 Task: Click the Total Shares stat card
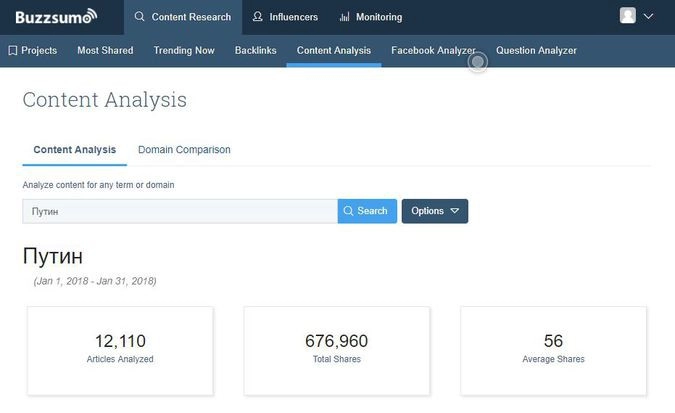(x=337, y=349)
